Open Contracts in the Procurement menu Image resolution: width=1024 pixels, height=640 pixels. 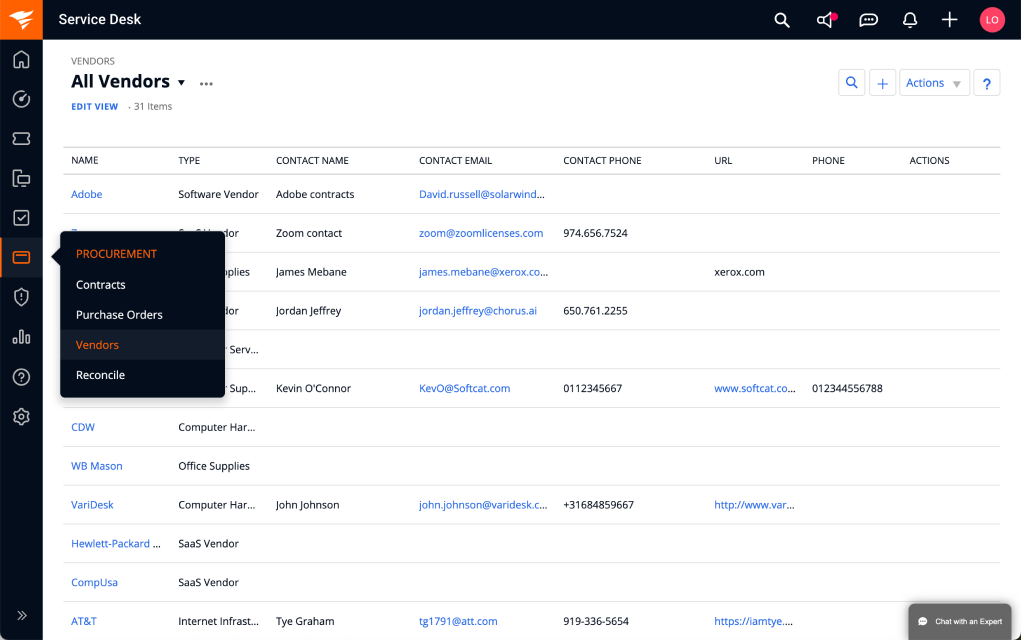click(101, 284)
